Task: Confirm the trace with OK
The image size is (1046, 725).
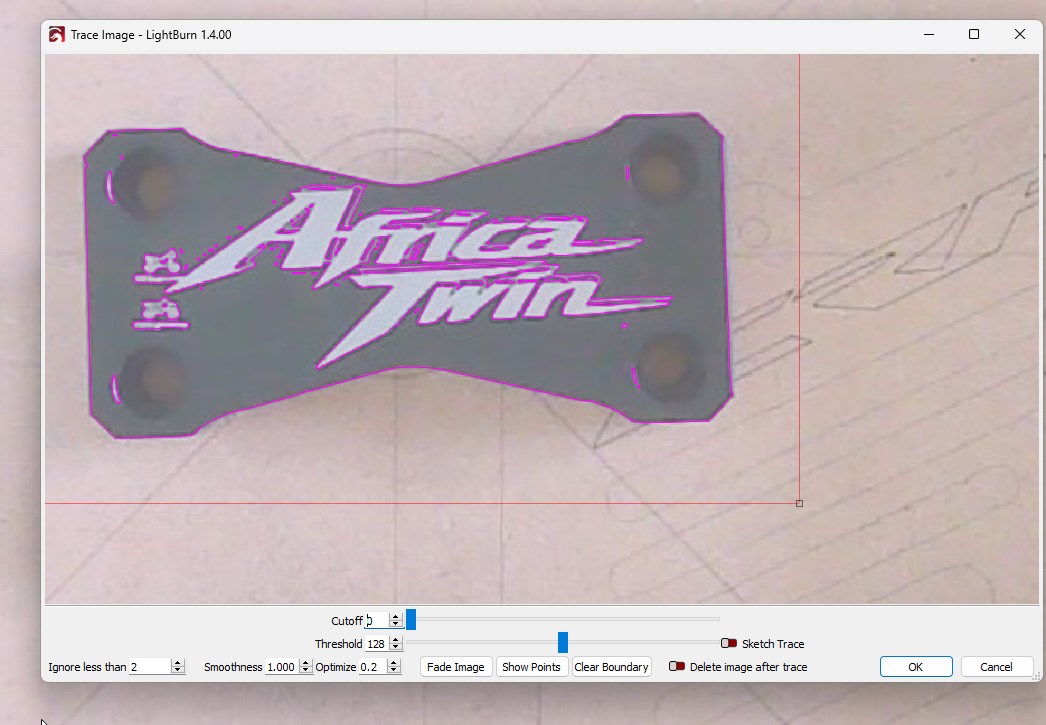Action: pyautogui.click(x=915, y=667)
